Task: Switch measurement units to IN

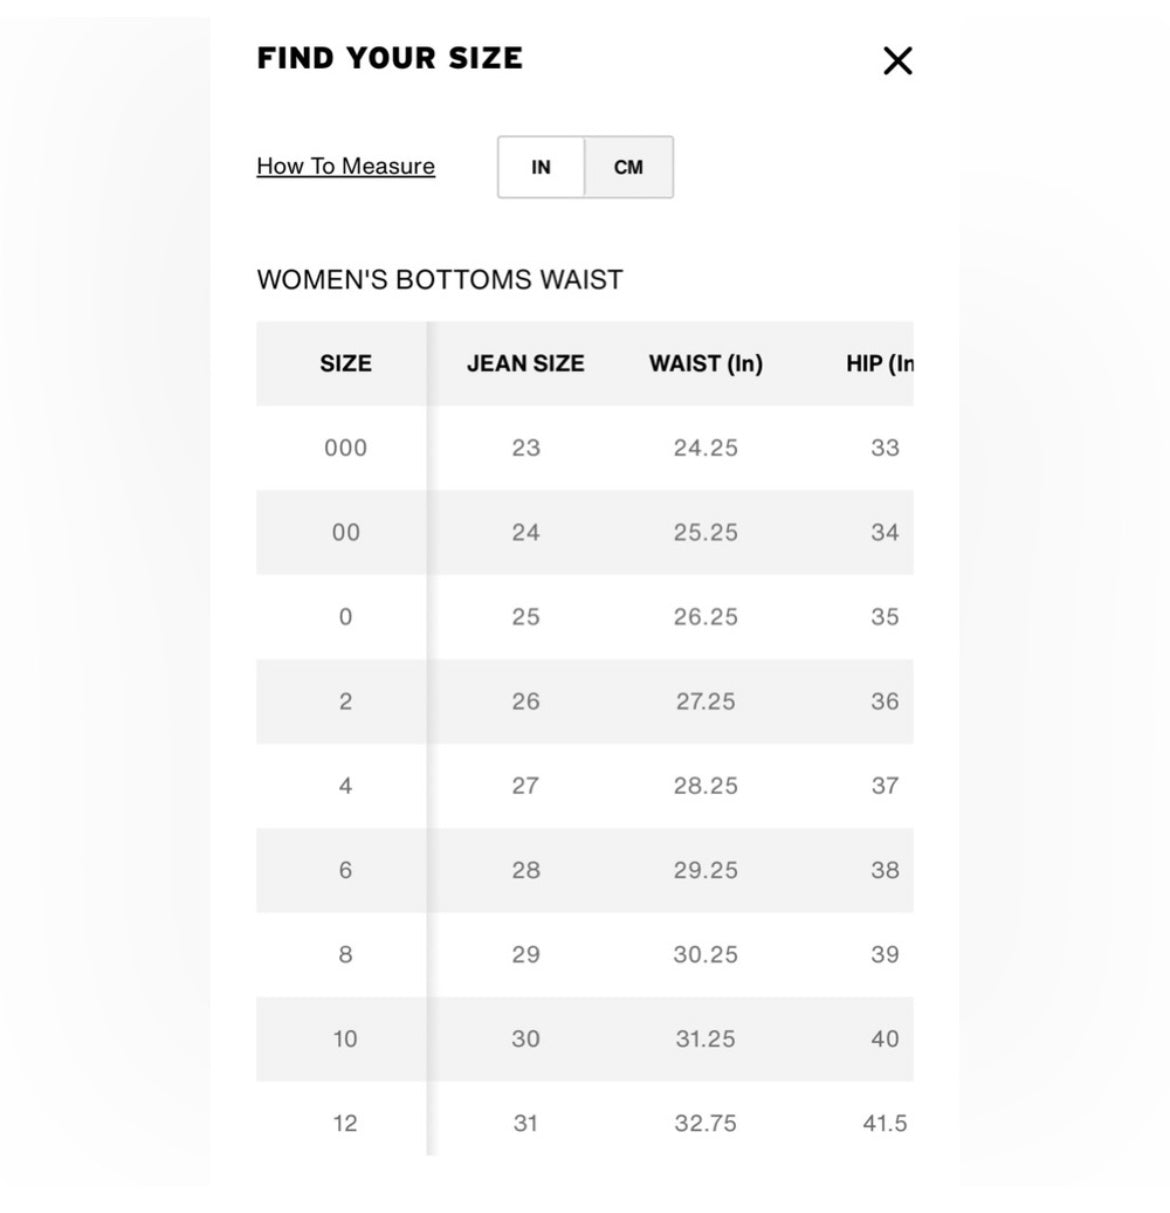Action: click(x=541, y=167)
